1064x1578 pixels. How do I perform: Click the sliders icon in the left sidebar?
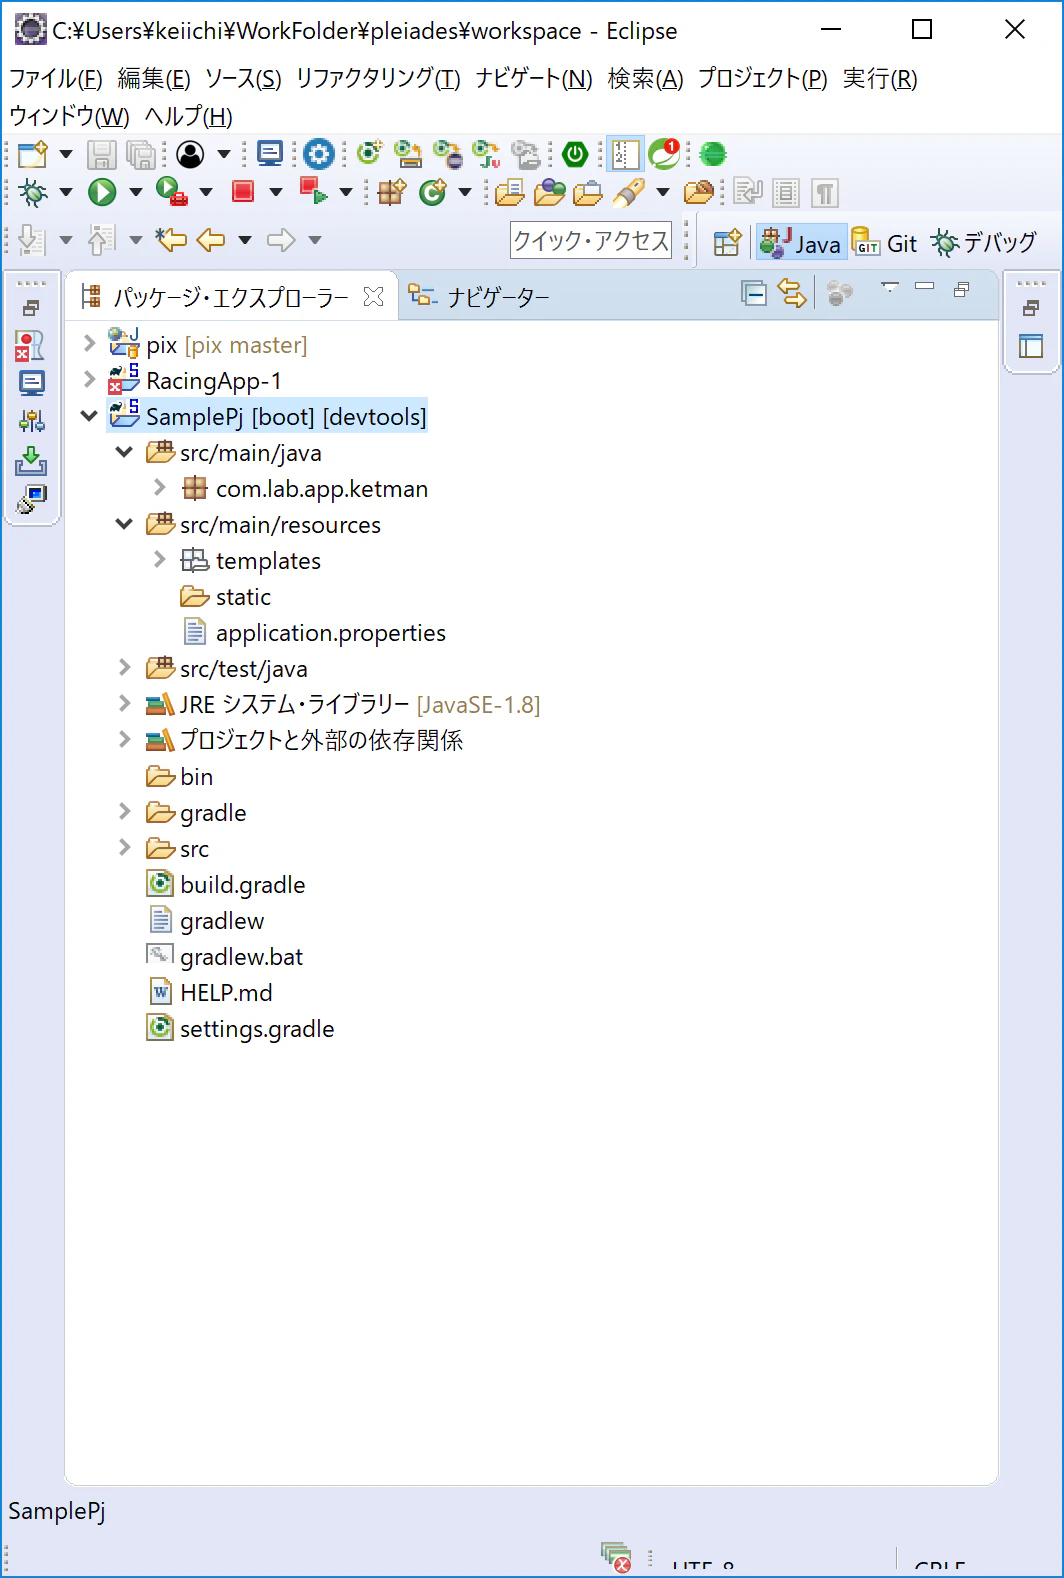[31, 422]
